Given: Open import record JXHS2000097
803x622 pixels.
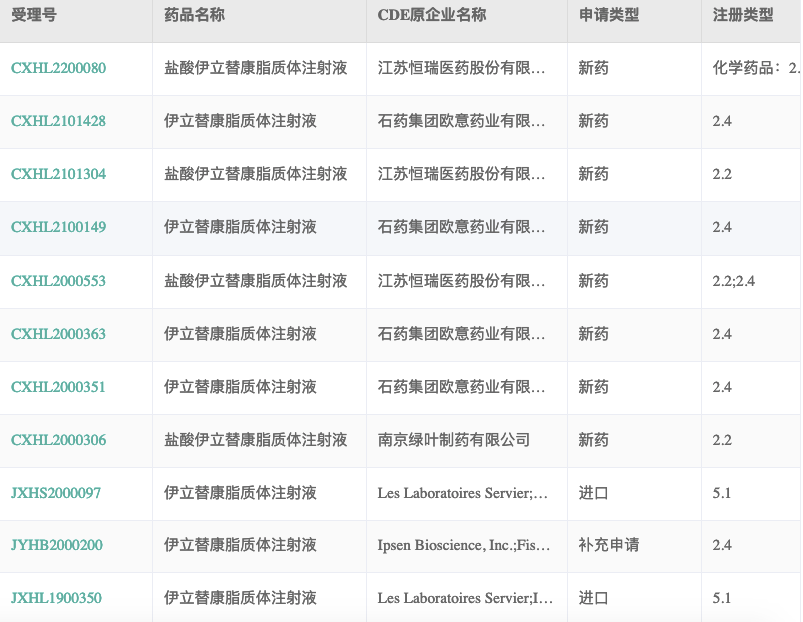Looking at the screenshot, I should tap(56, 493).
